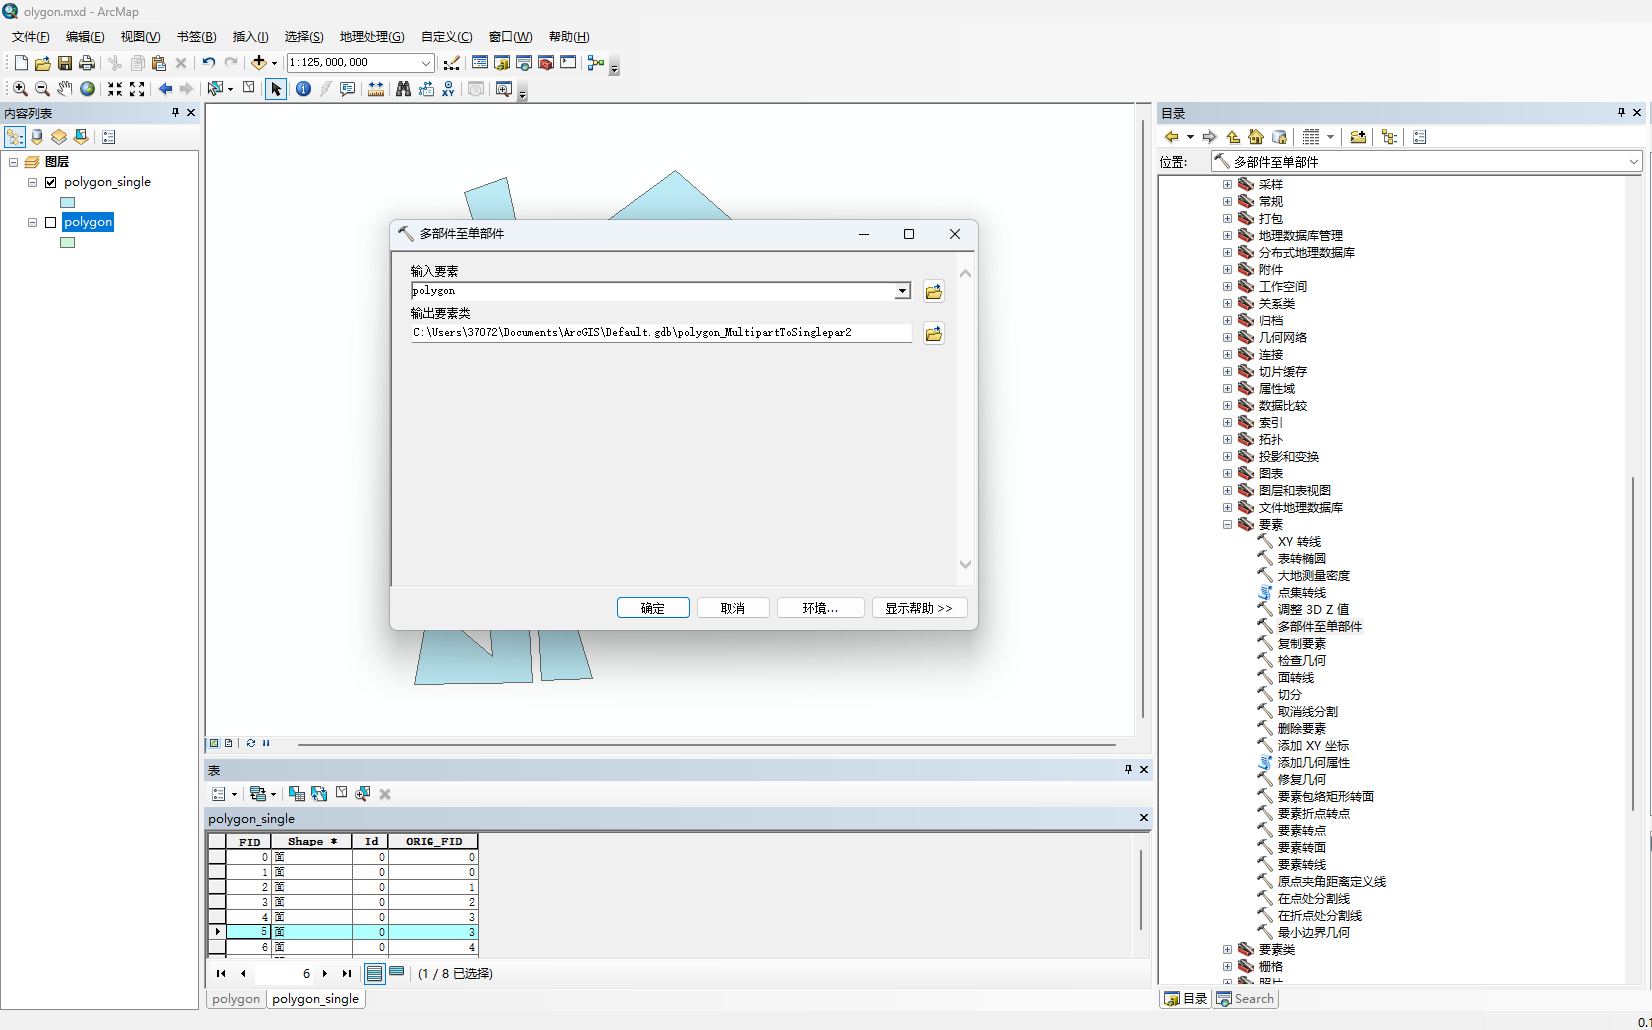Image resolution: width=1652 pixels, height=1030 pixels.
Task: Print the map
Action: tap(87, 63)
